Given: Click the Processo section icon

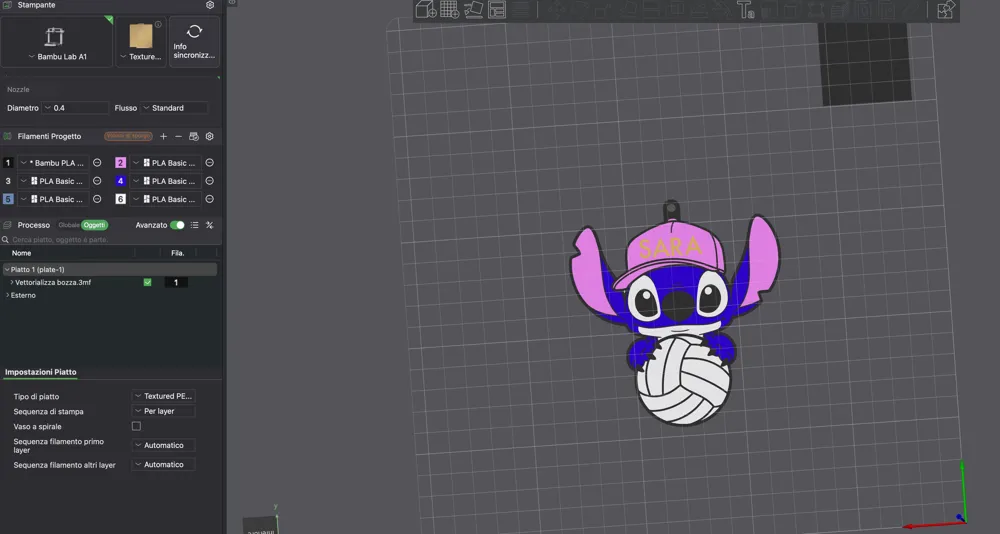Looking at the screenshot, I should 8,225.
